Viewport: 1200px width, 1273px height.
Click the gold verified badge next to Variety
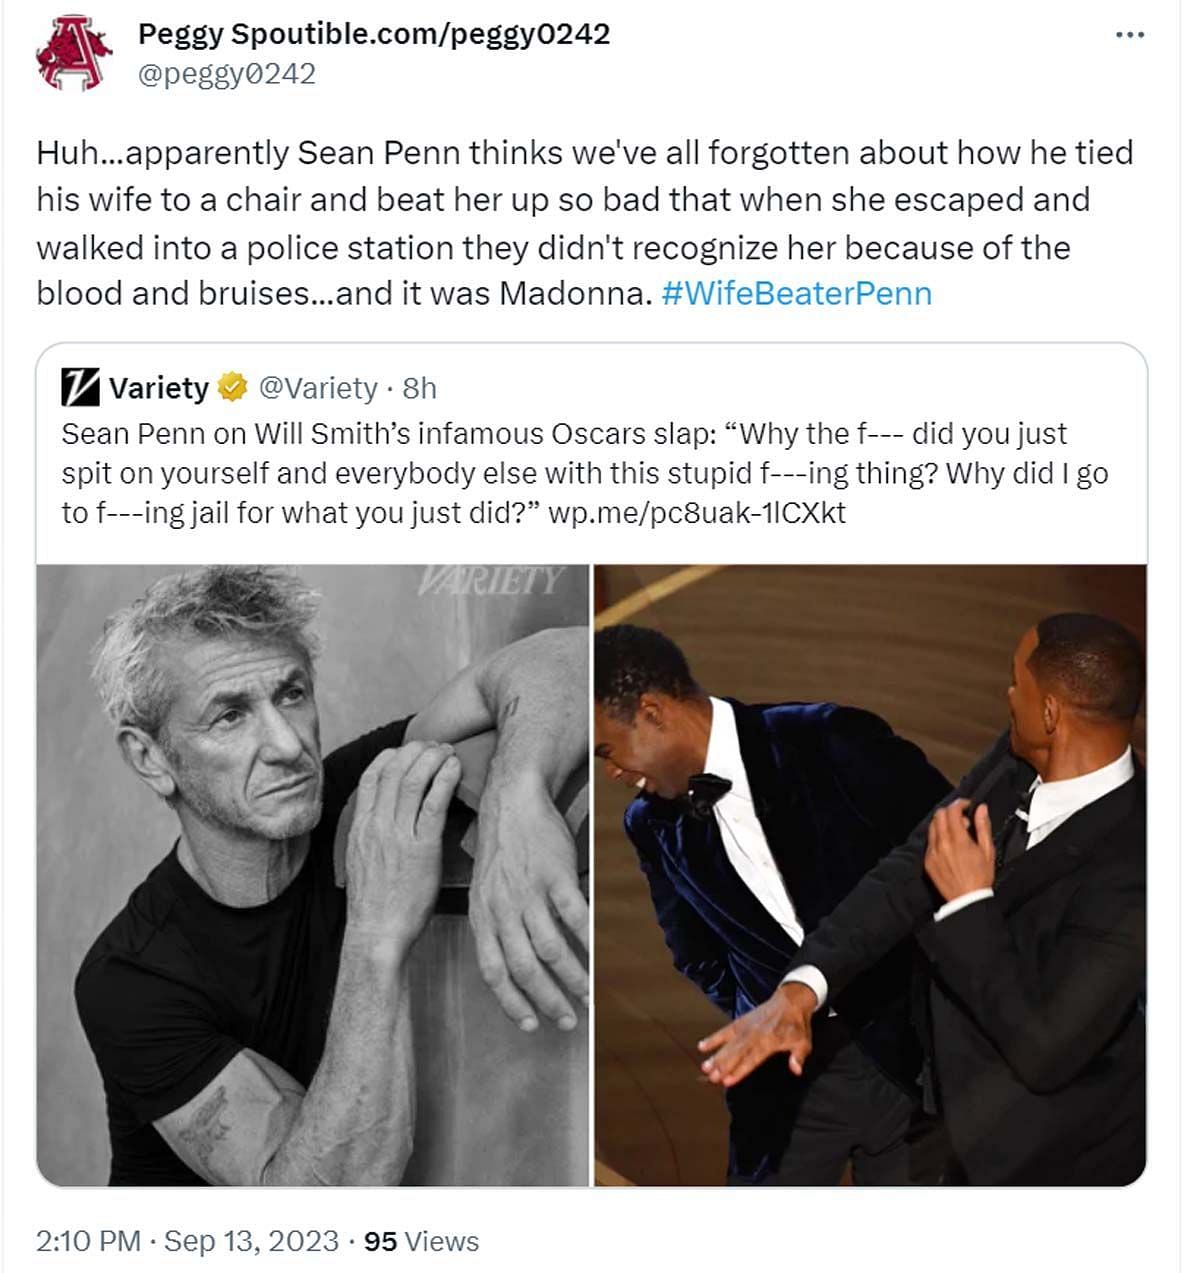pyautogui.click(x=233, y=388)
